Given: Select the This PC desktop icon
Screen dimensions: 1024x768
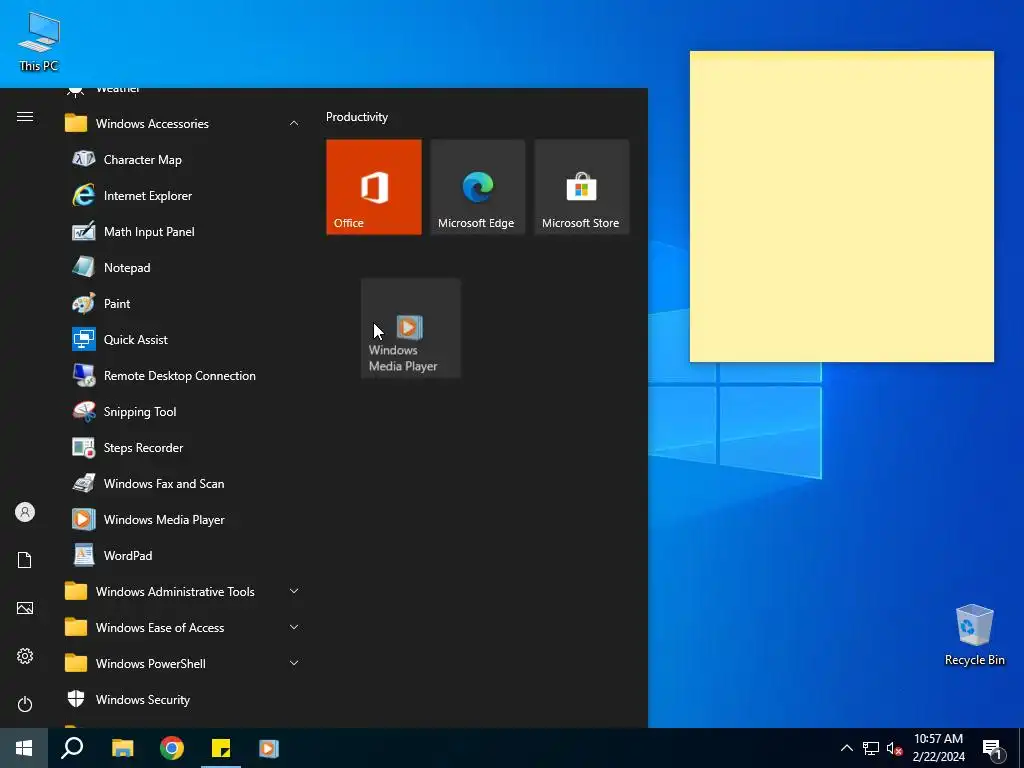Looking at the screenshot, I should coord(39,42).
